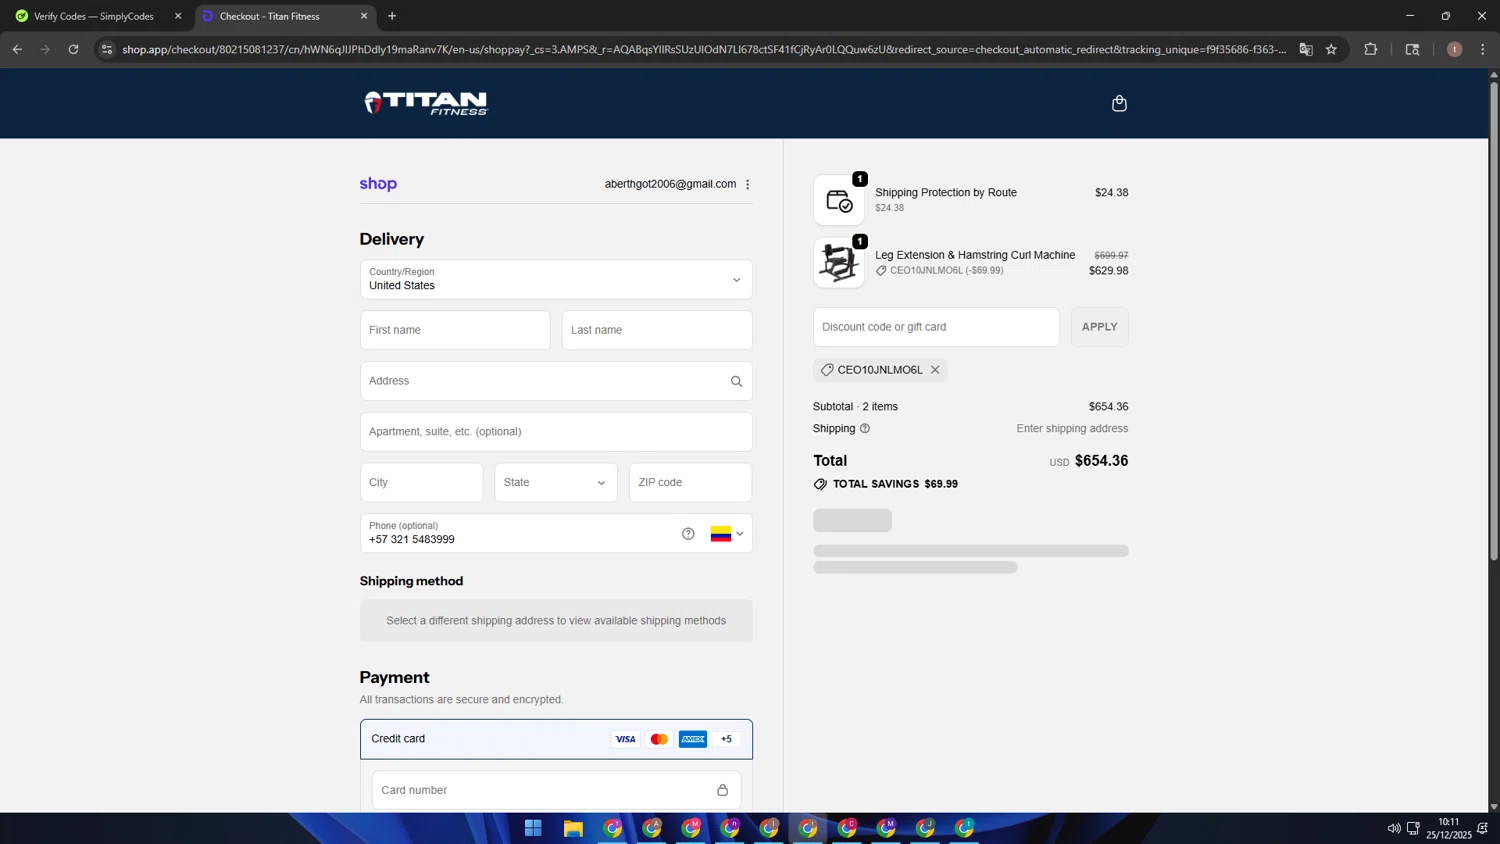
Task: Click the TOTAL SAVINGS $69.99 text
Action: coord(895,484)
